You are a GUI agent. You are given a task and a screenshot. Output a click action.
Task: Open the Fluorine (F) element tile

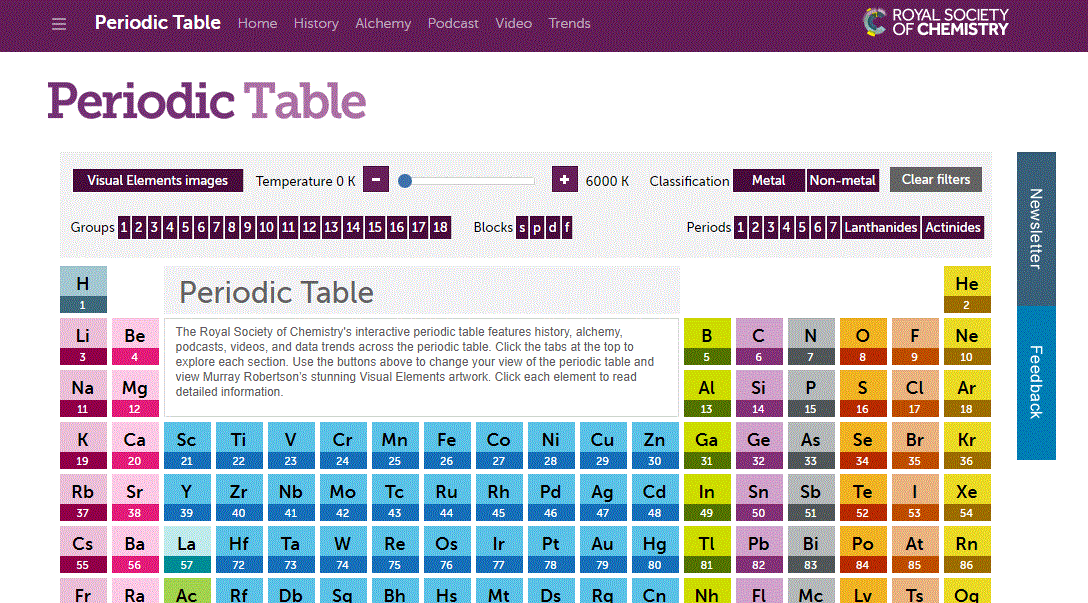pyautogui.click(x=915, y=341)
